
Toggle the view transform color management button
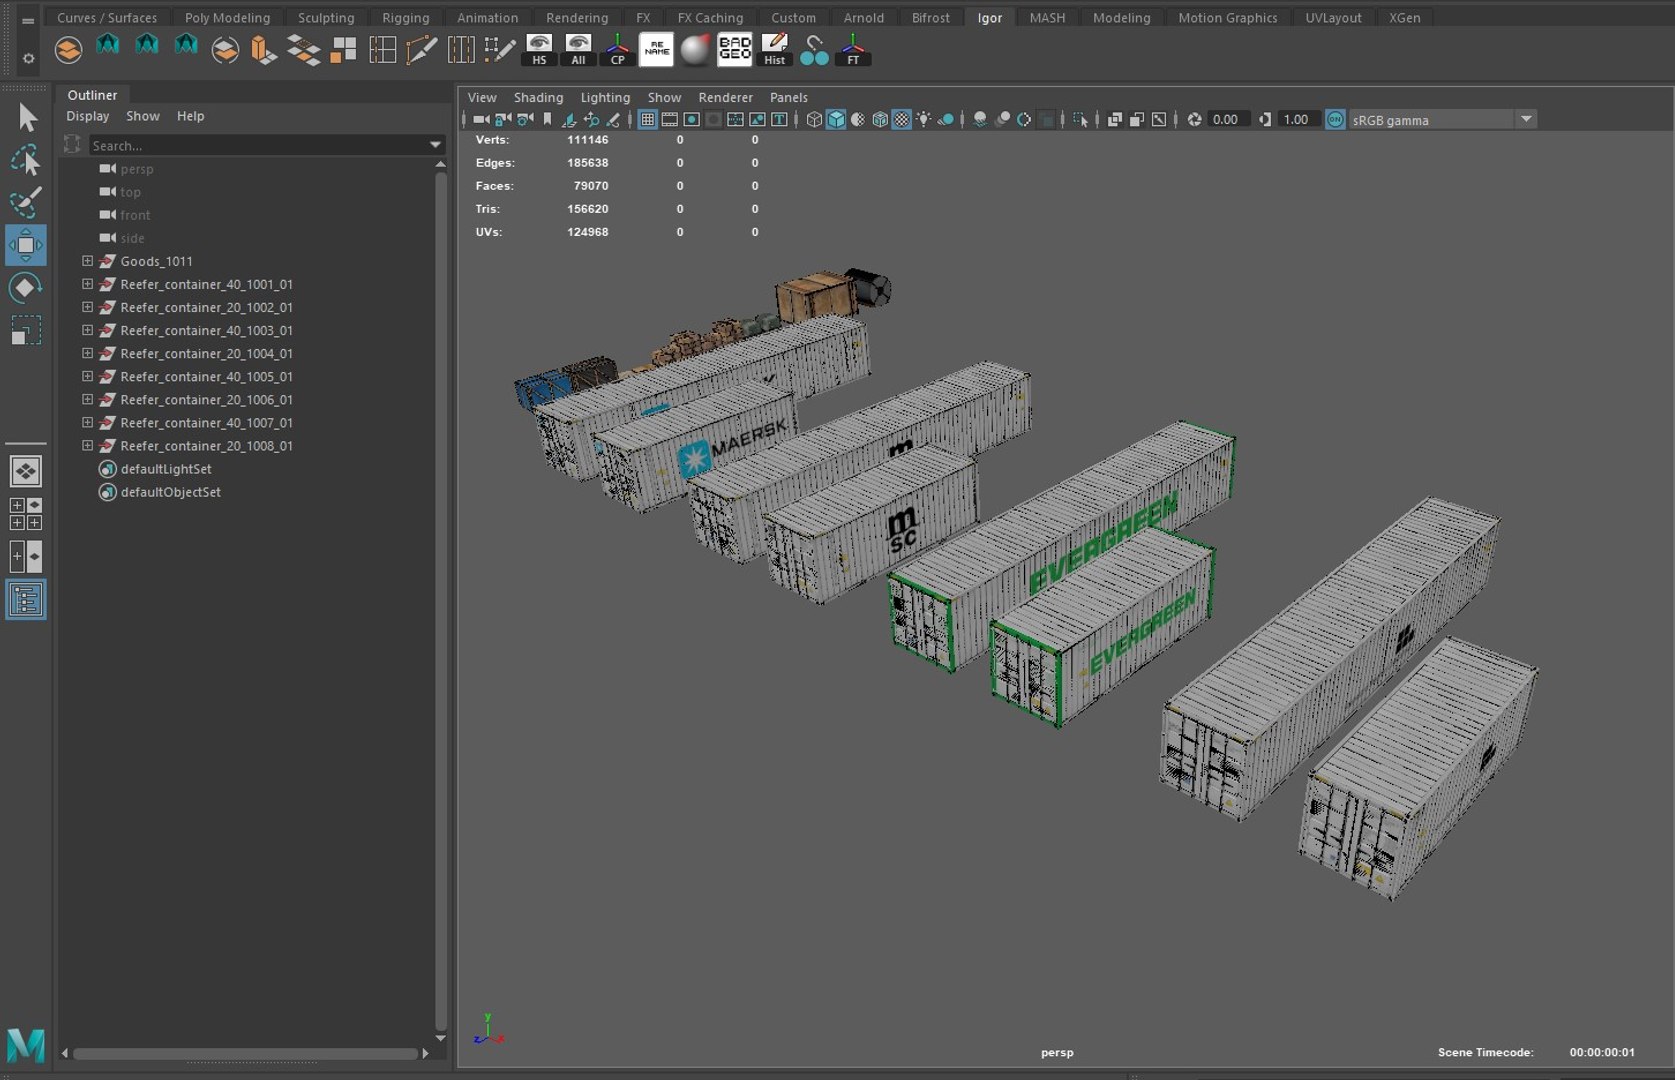point(1335,120)
